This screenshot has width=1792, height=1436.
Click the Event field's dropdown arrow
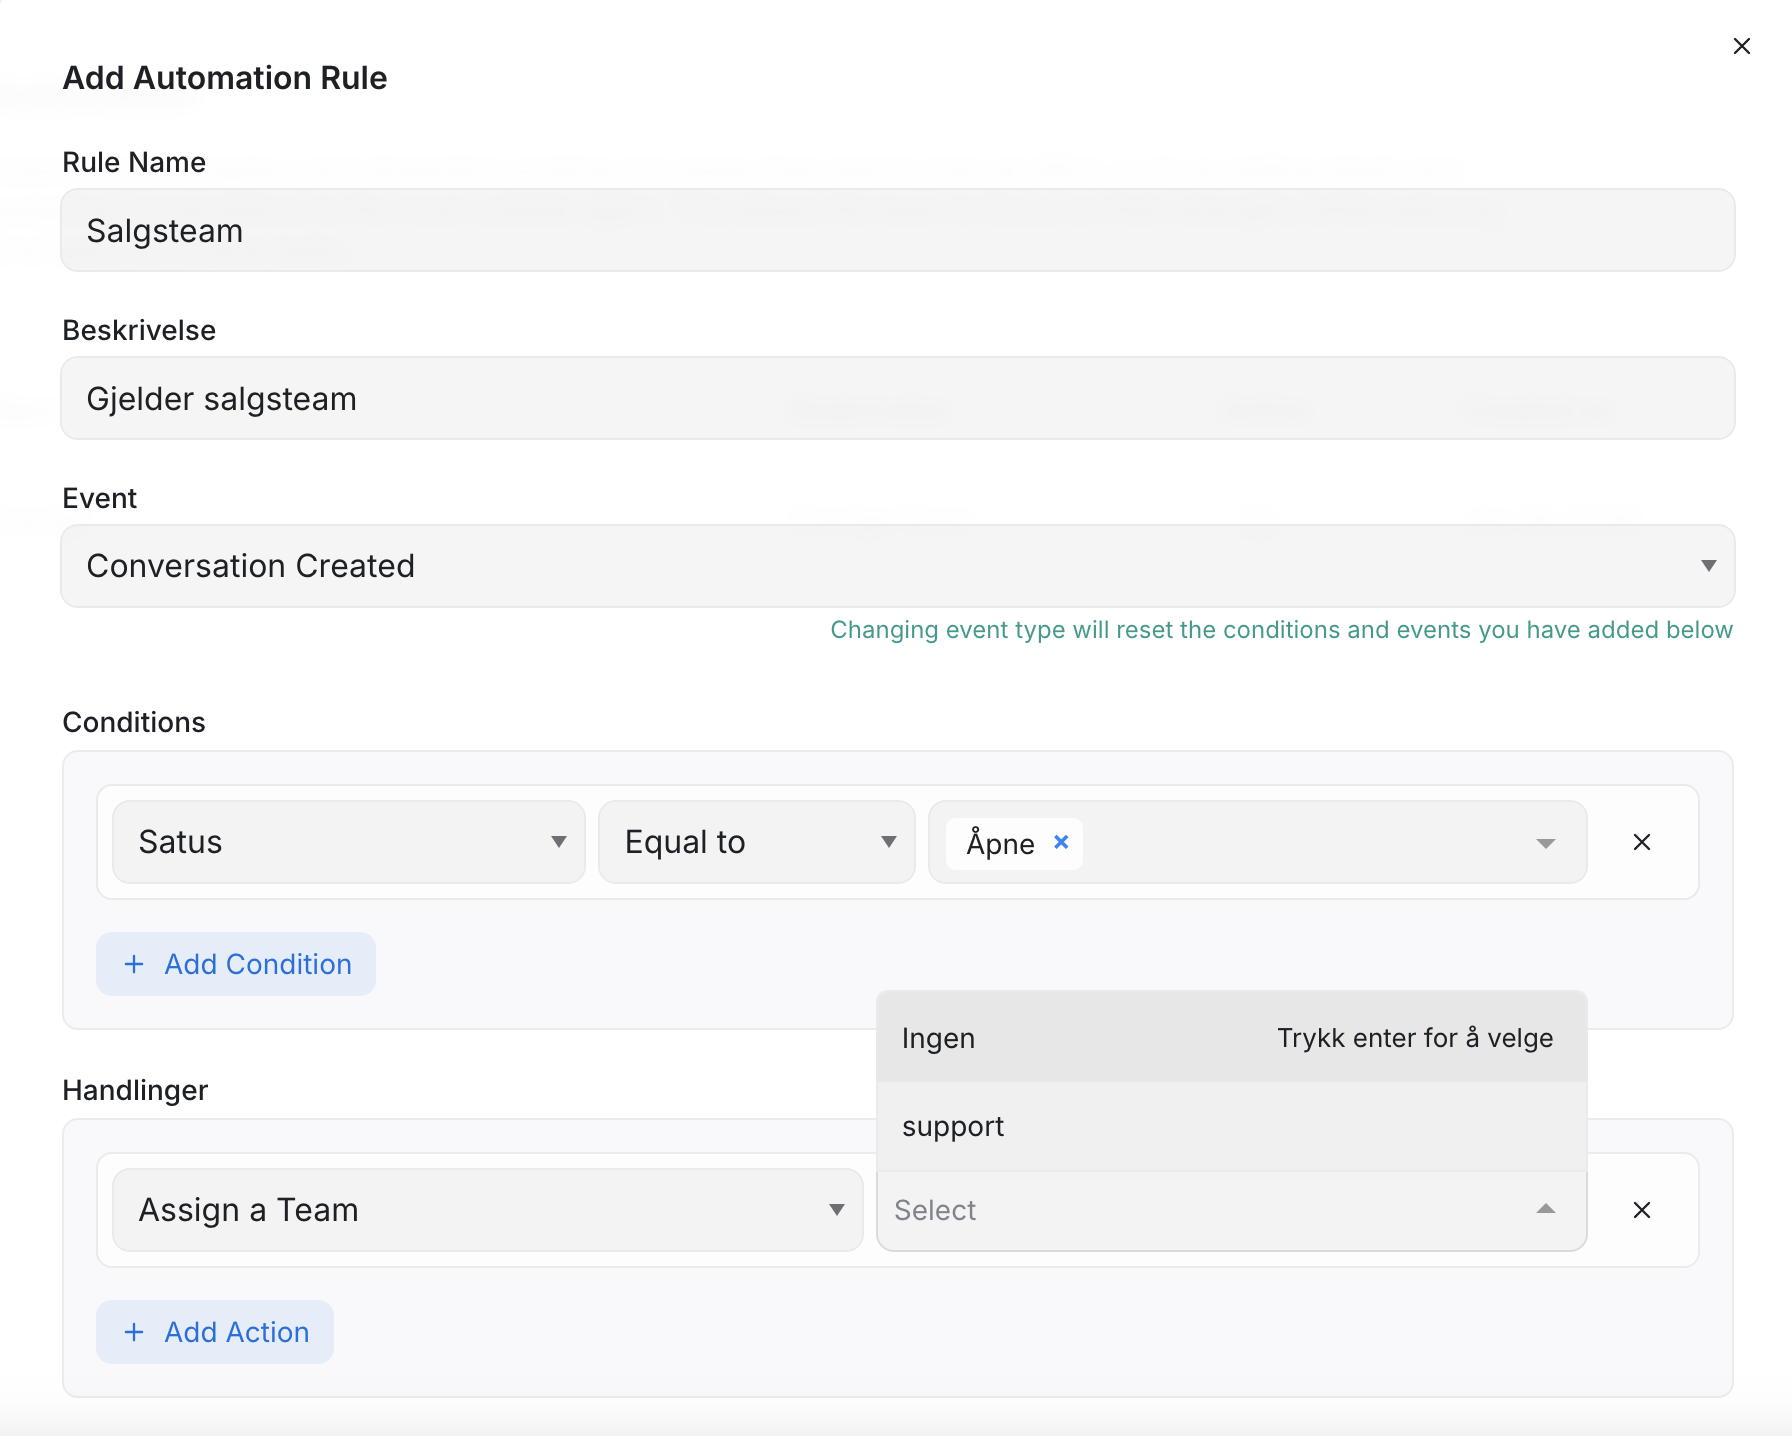point(1708,566)
